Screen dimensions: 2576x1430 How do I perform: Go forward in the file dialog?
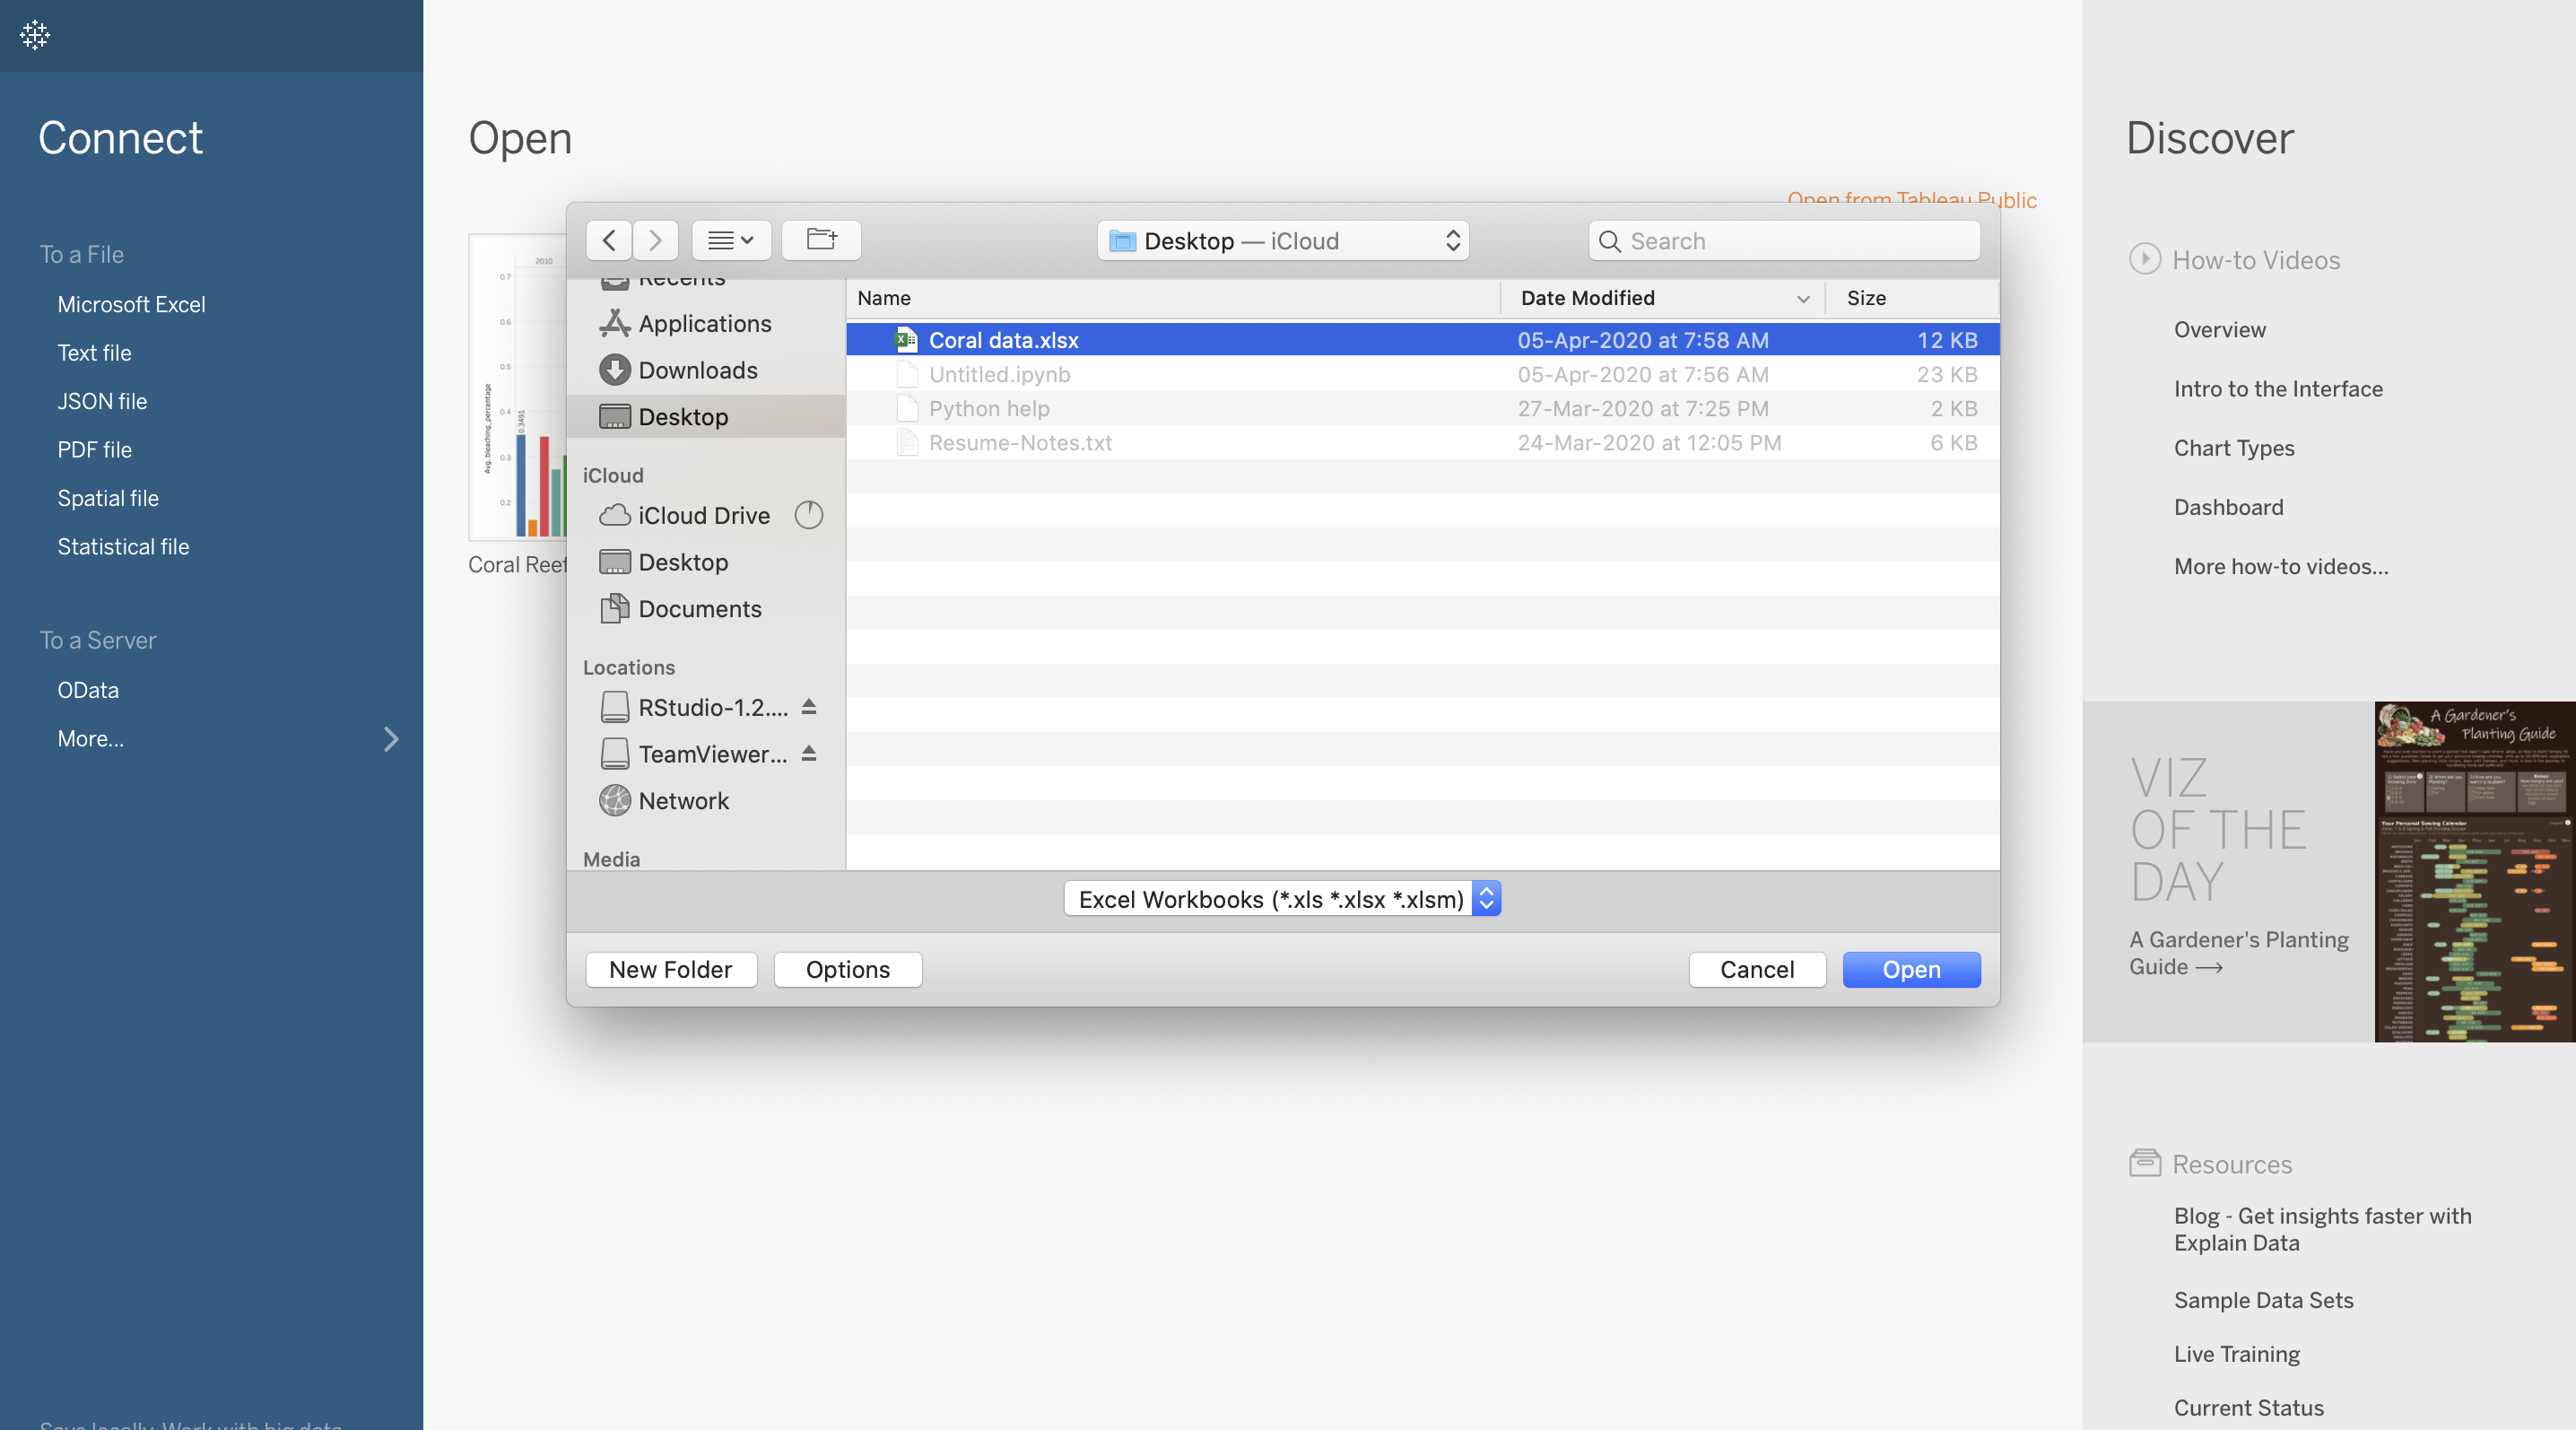tap(655, 240)
